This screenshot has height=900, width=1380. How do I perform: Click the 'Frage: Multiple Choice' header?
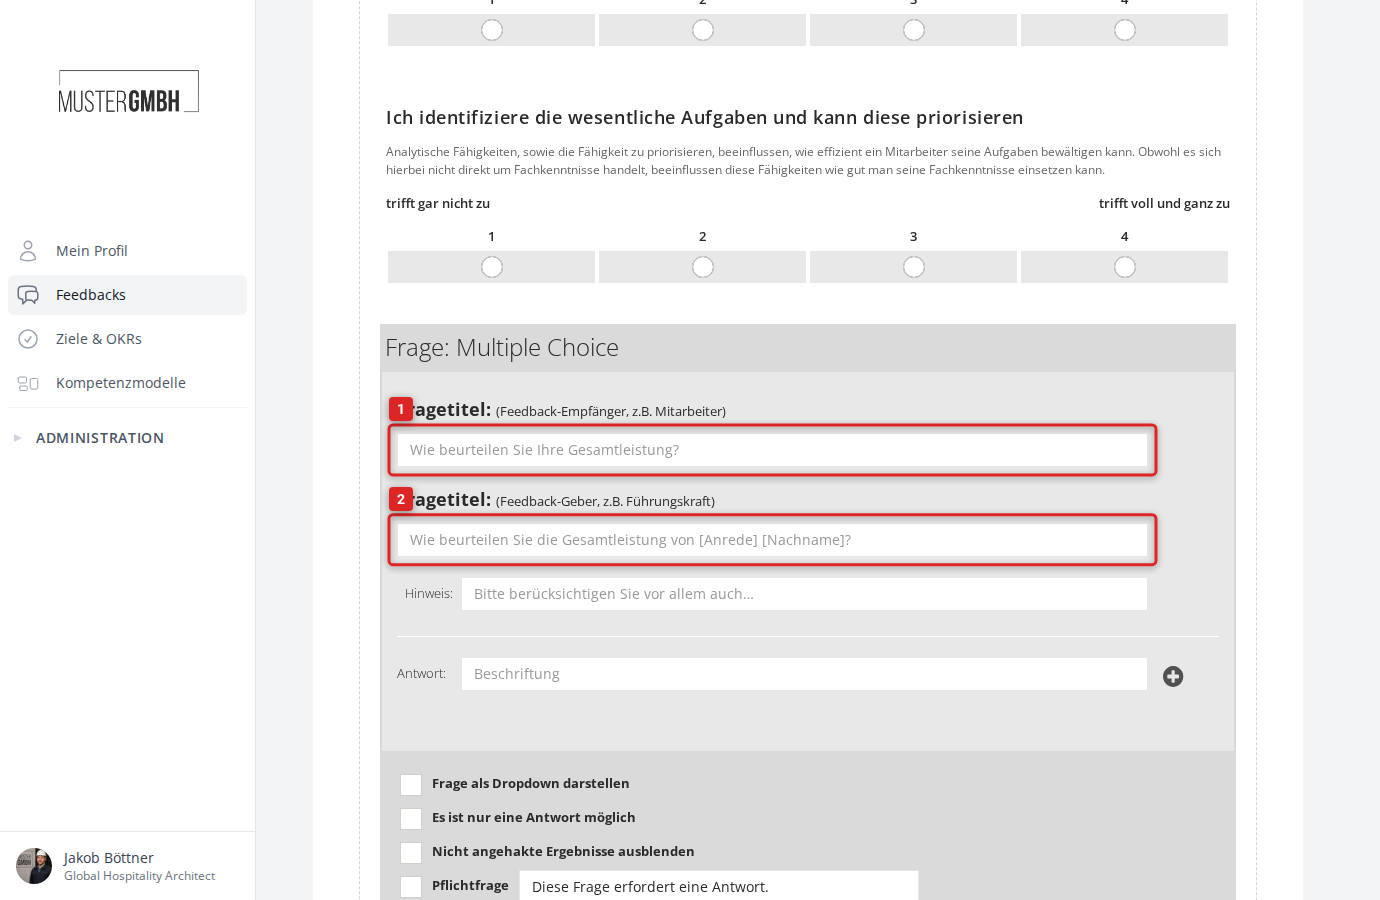pyautogui.click(x=502, y=348)
